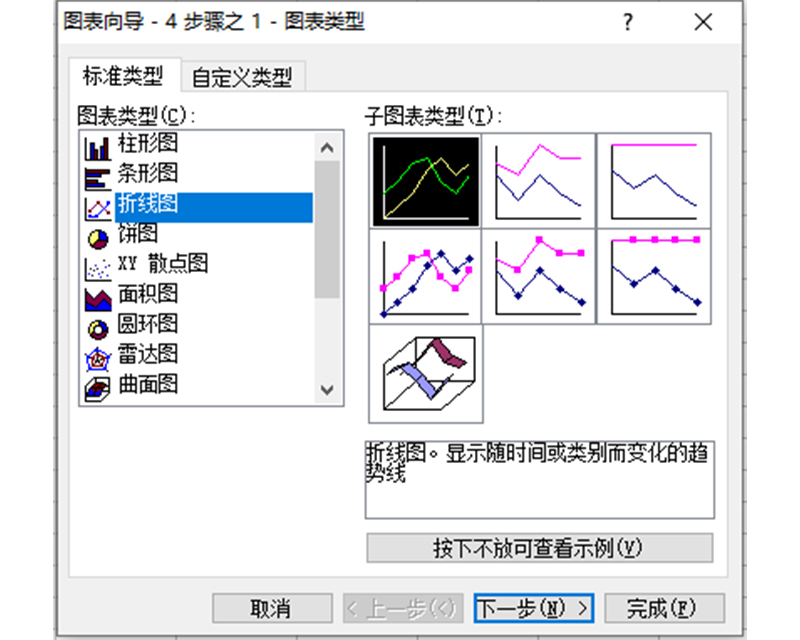Viewport: 800px width, 640px height.
Task: Pick 100% stacked line with markers
Action: coord(654,277)
